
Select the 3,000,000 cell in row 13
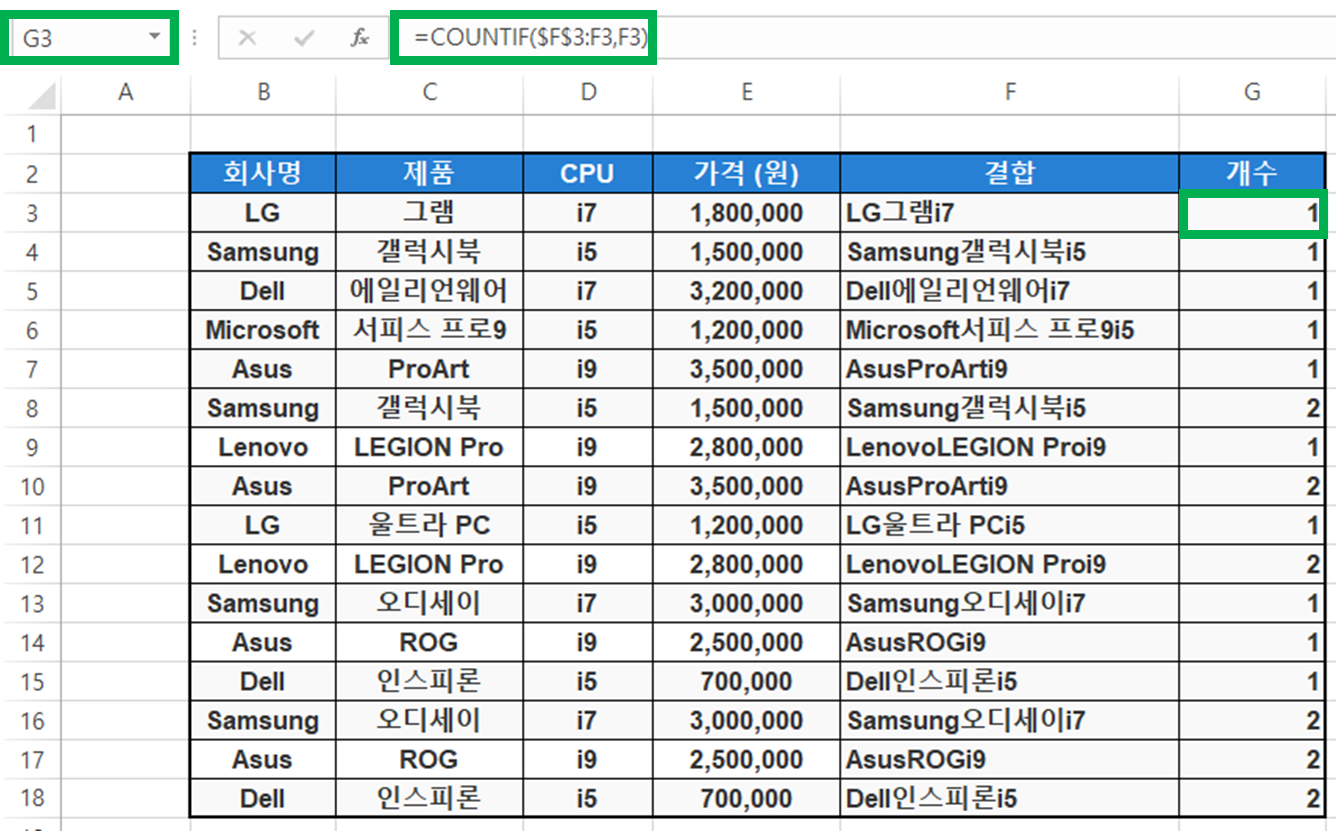click(747, 604)
